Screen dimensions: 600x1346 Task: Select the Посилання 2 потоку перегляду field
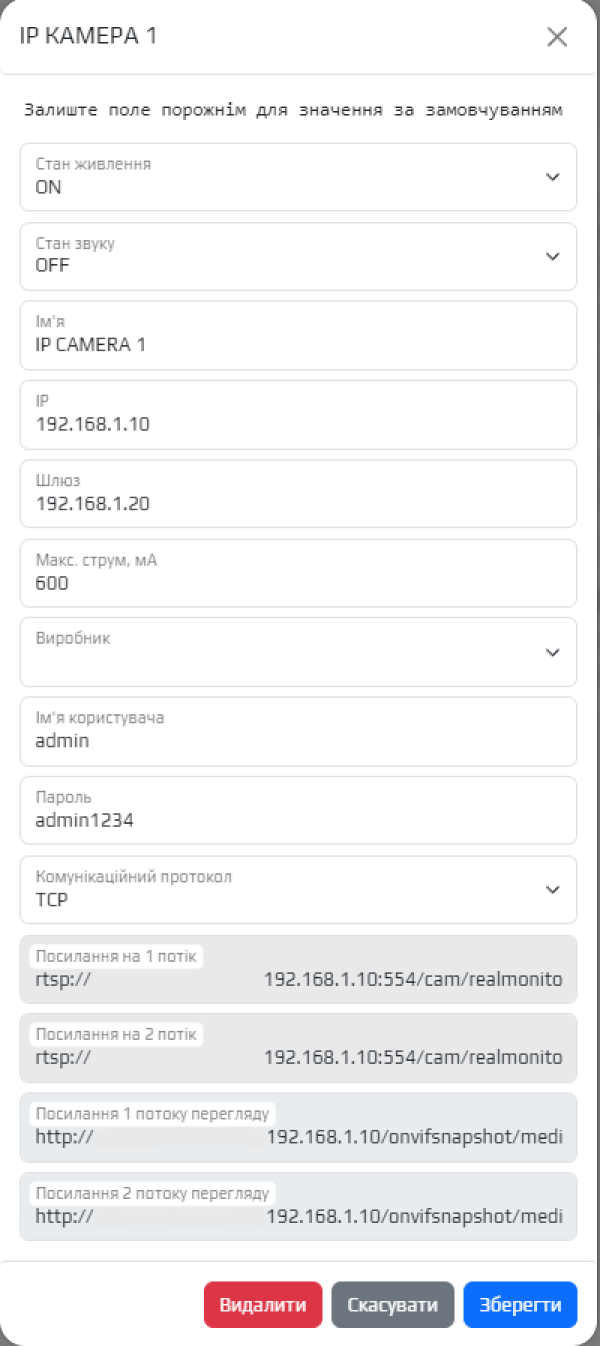point(298,1206)
